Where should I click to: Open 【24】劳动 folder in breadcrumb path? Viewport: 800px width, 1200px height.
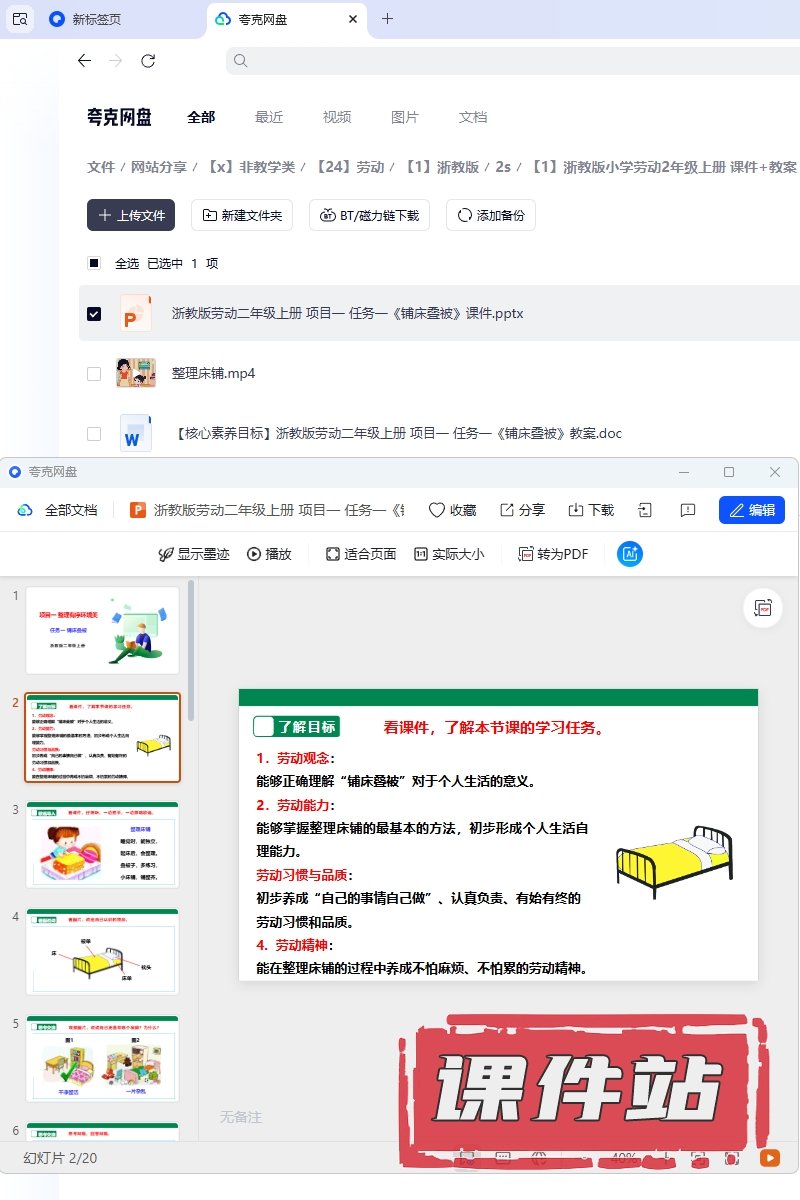[x=350, y=167]
